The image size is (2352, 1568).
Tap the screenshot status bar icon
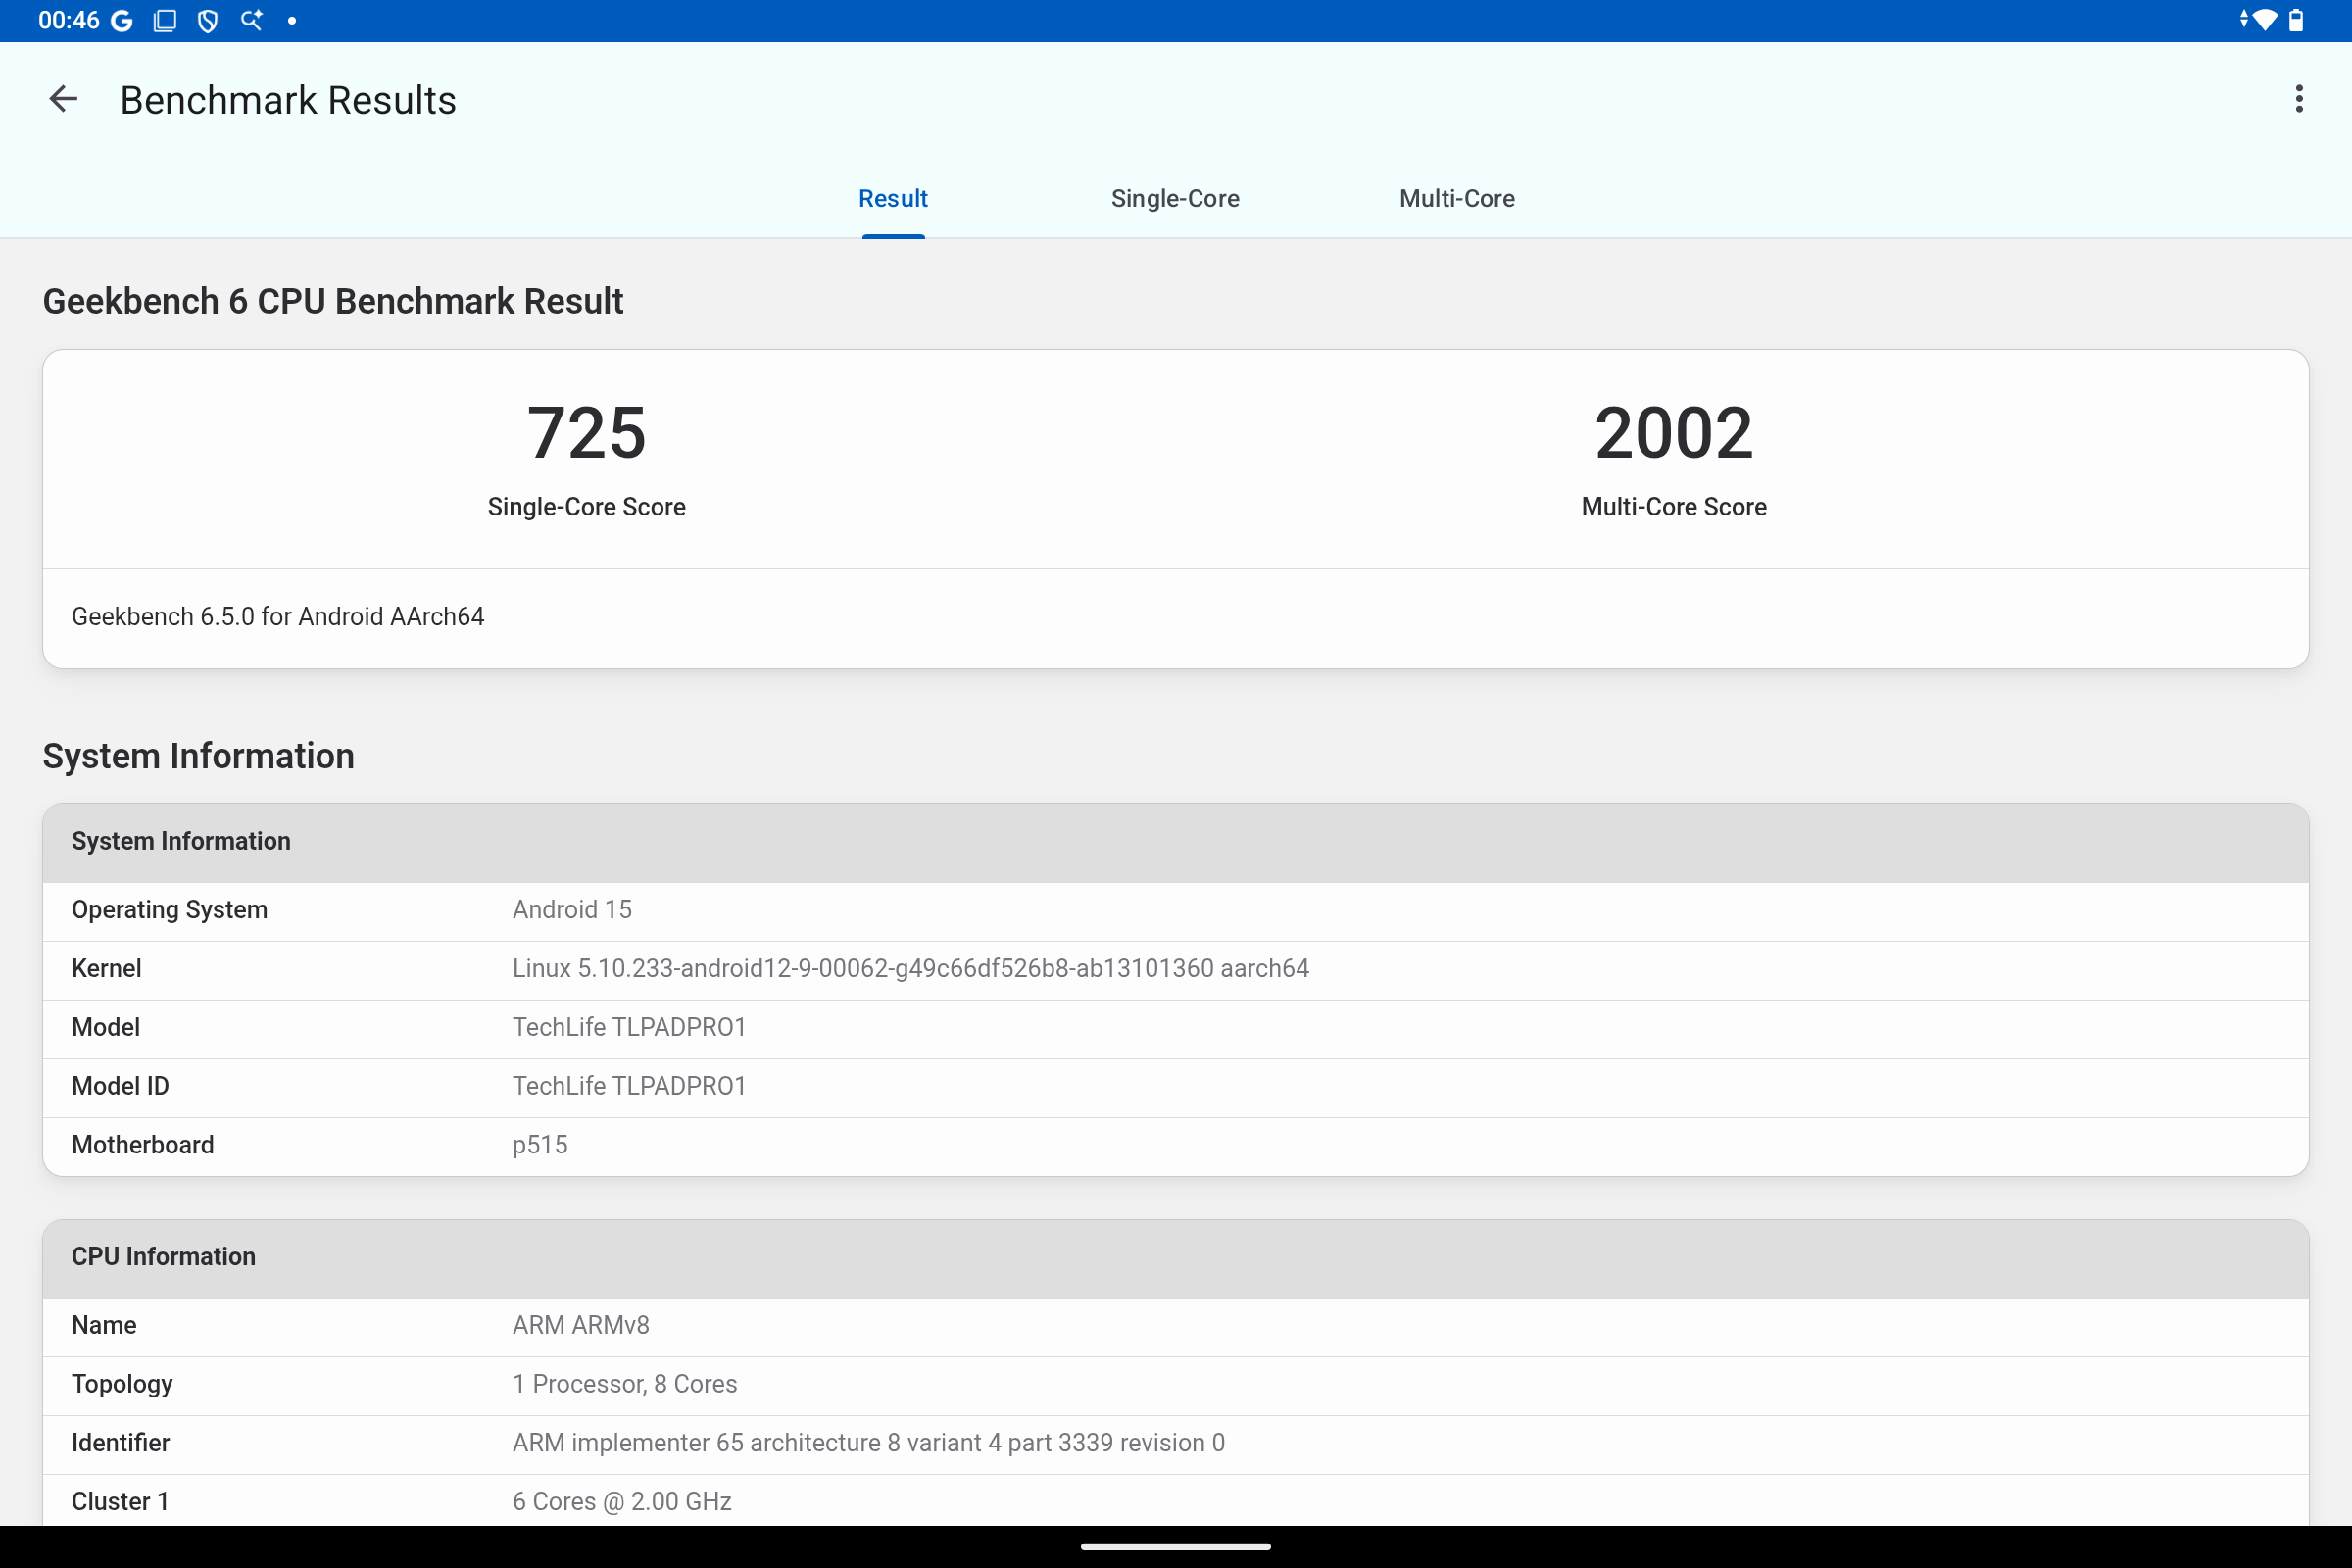(165, 21)
